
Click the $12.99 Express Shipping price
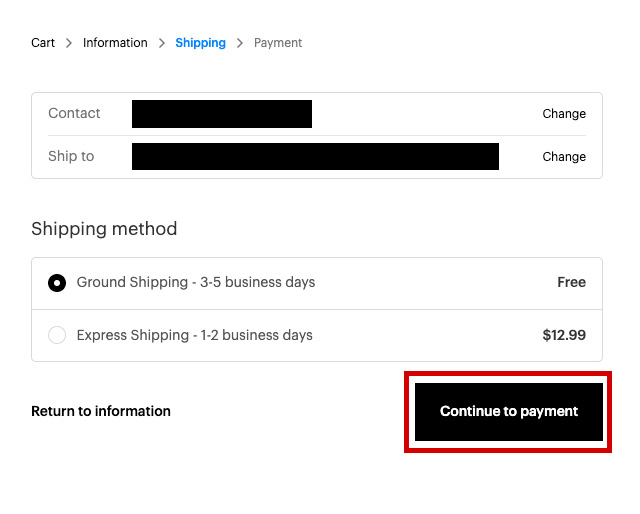564,335
